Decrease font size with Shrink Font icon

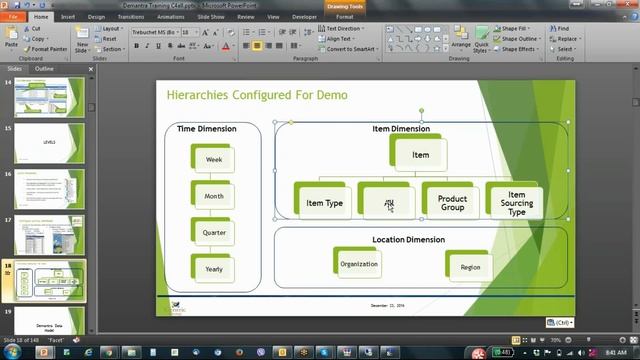click(x=216, y=32)
